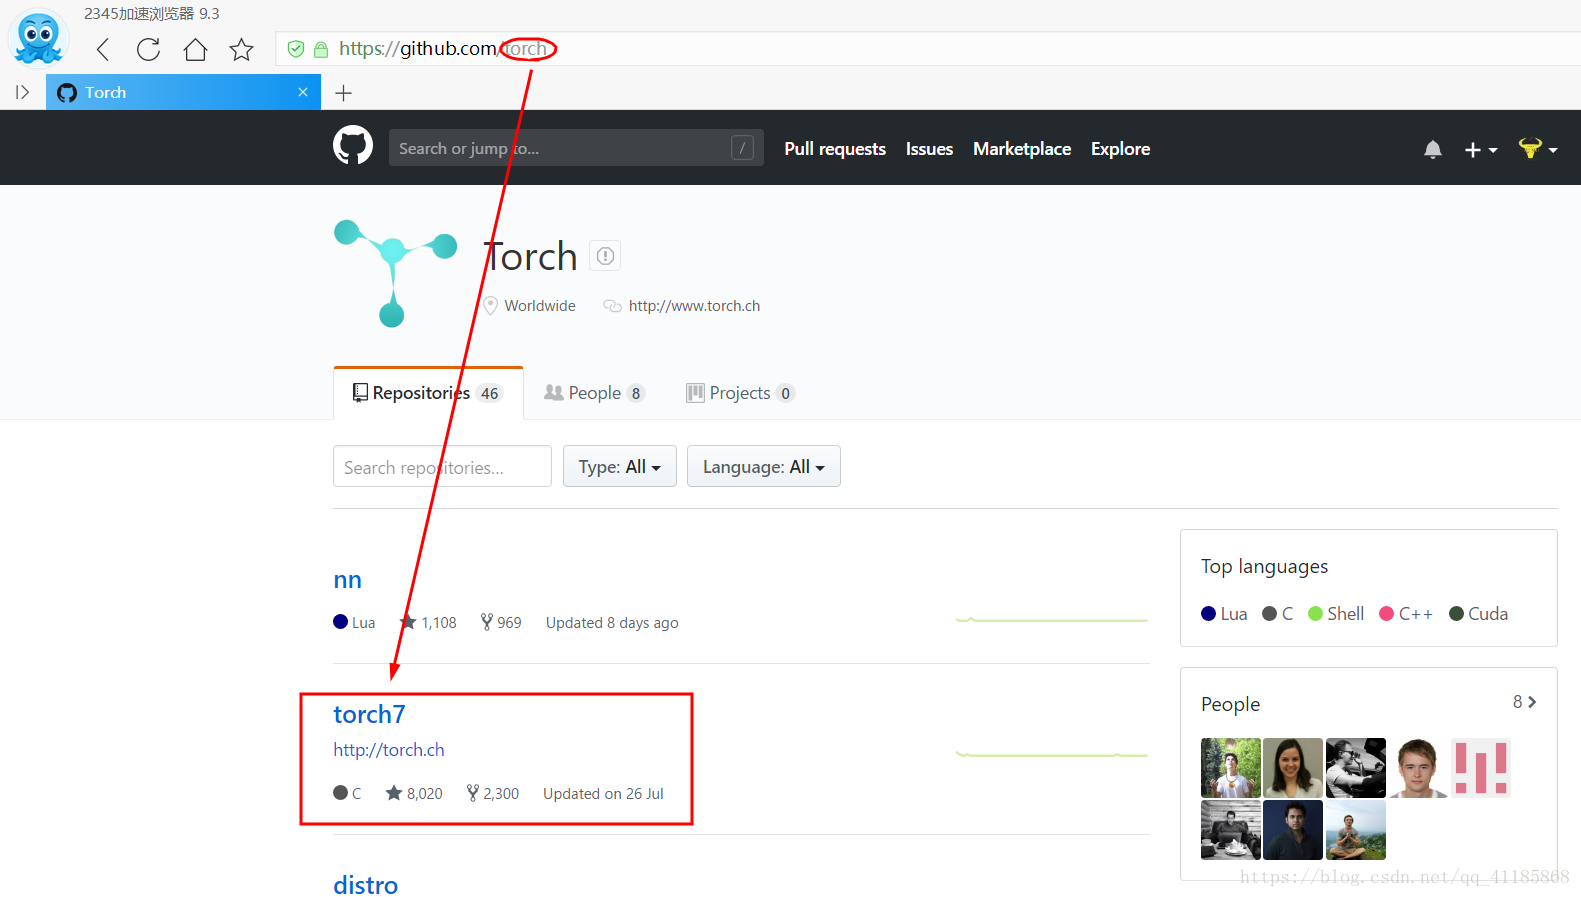Click the meditating person avatar
Screen dimensions: 1581x897
pyautogui.click(x=1356, y=830)
